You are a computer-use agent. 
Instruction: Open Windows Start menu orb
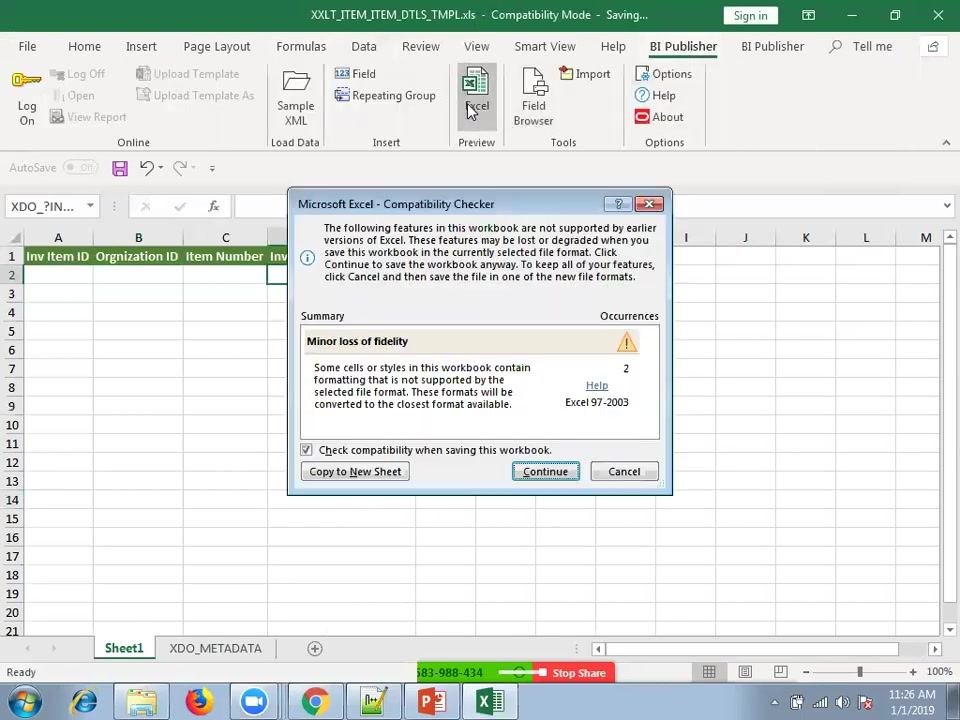click(x=25, y=702)
